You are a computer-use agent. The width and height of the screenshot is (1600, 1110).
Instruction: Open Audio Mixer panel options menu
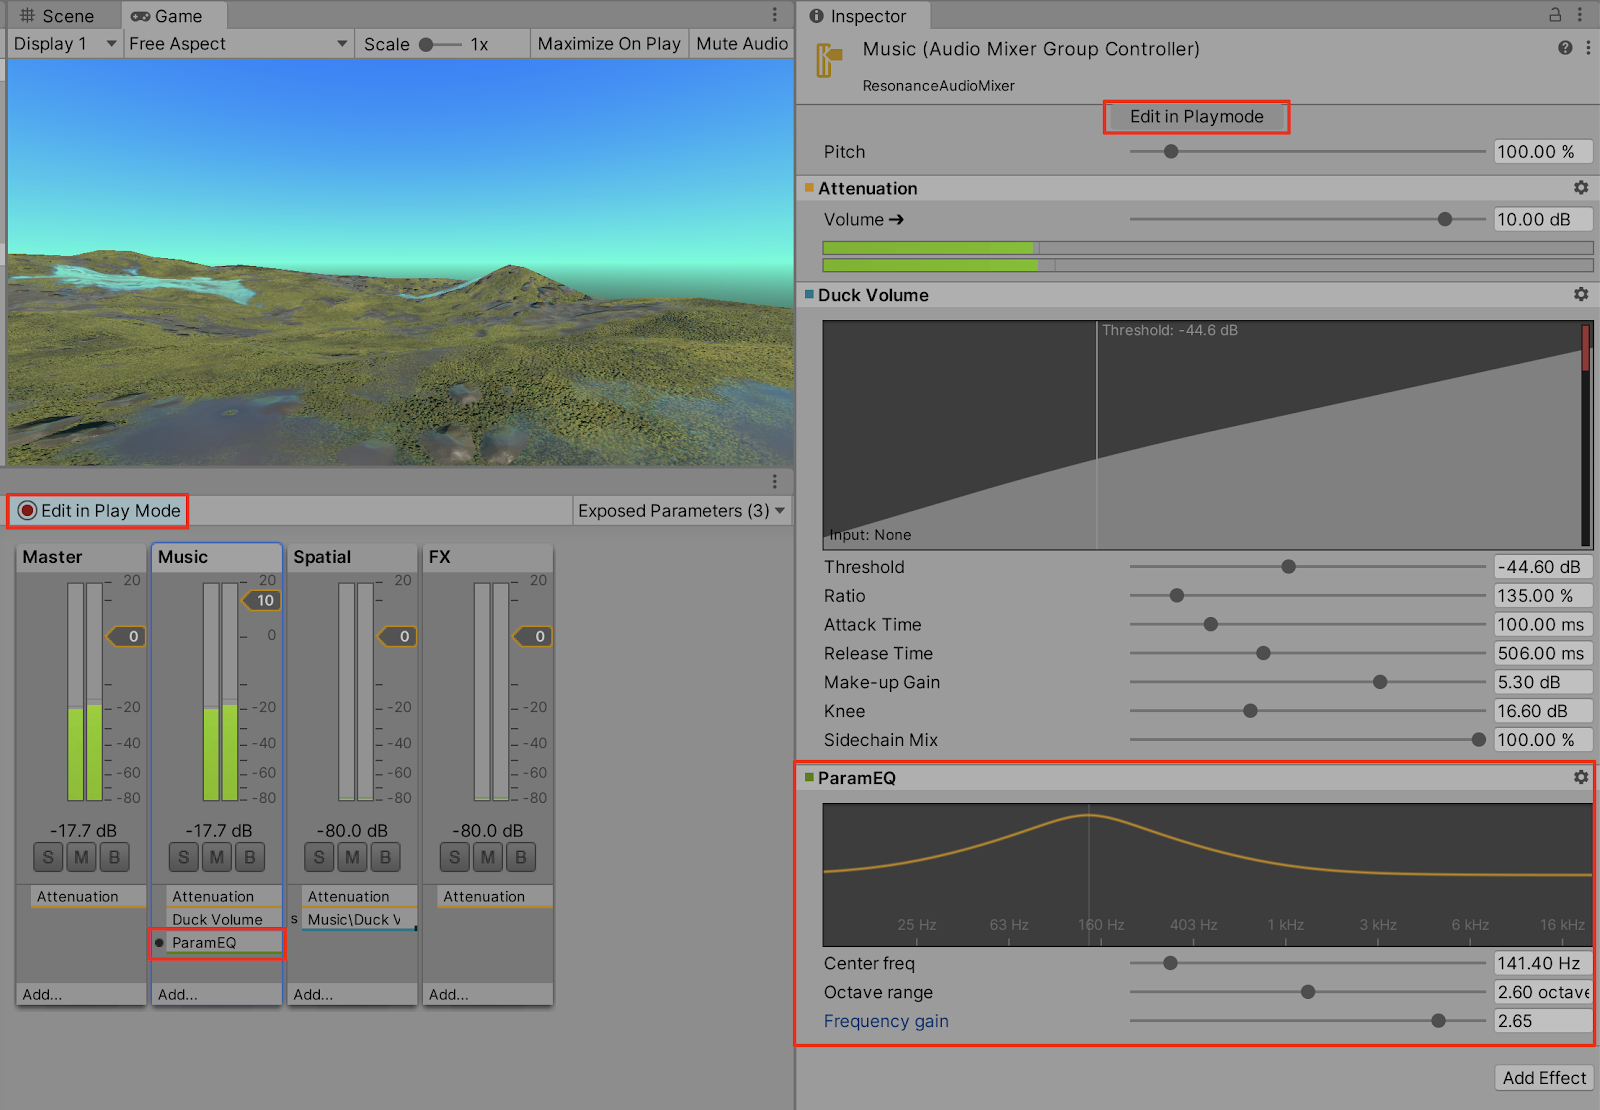coord(774,481)
